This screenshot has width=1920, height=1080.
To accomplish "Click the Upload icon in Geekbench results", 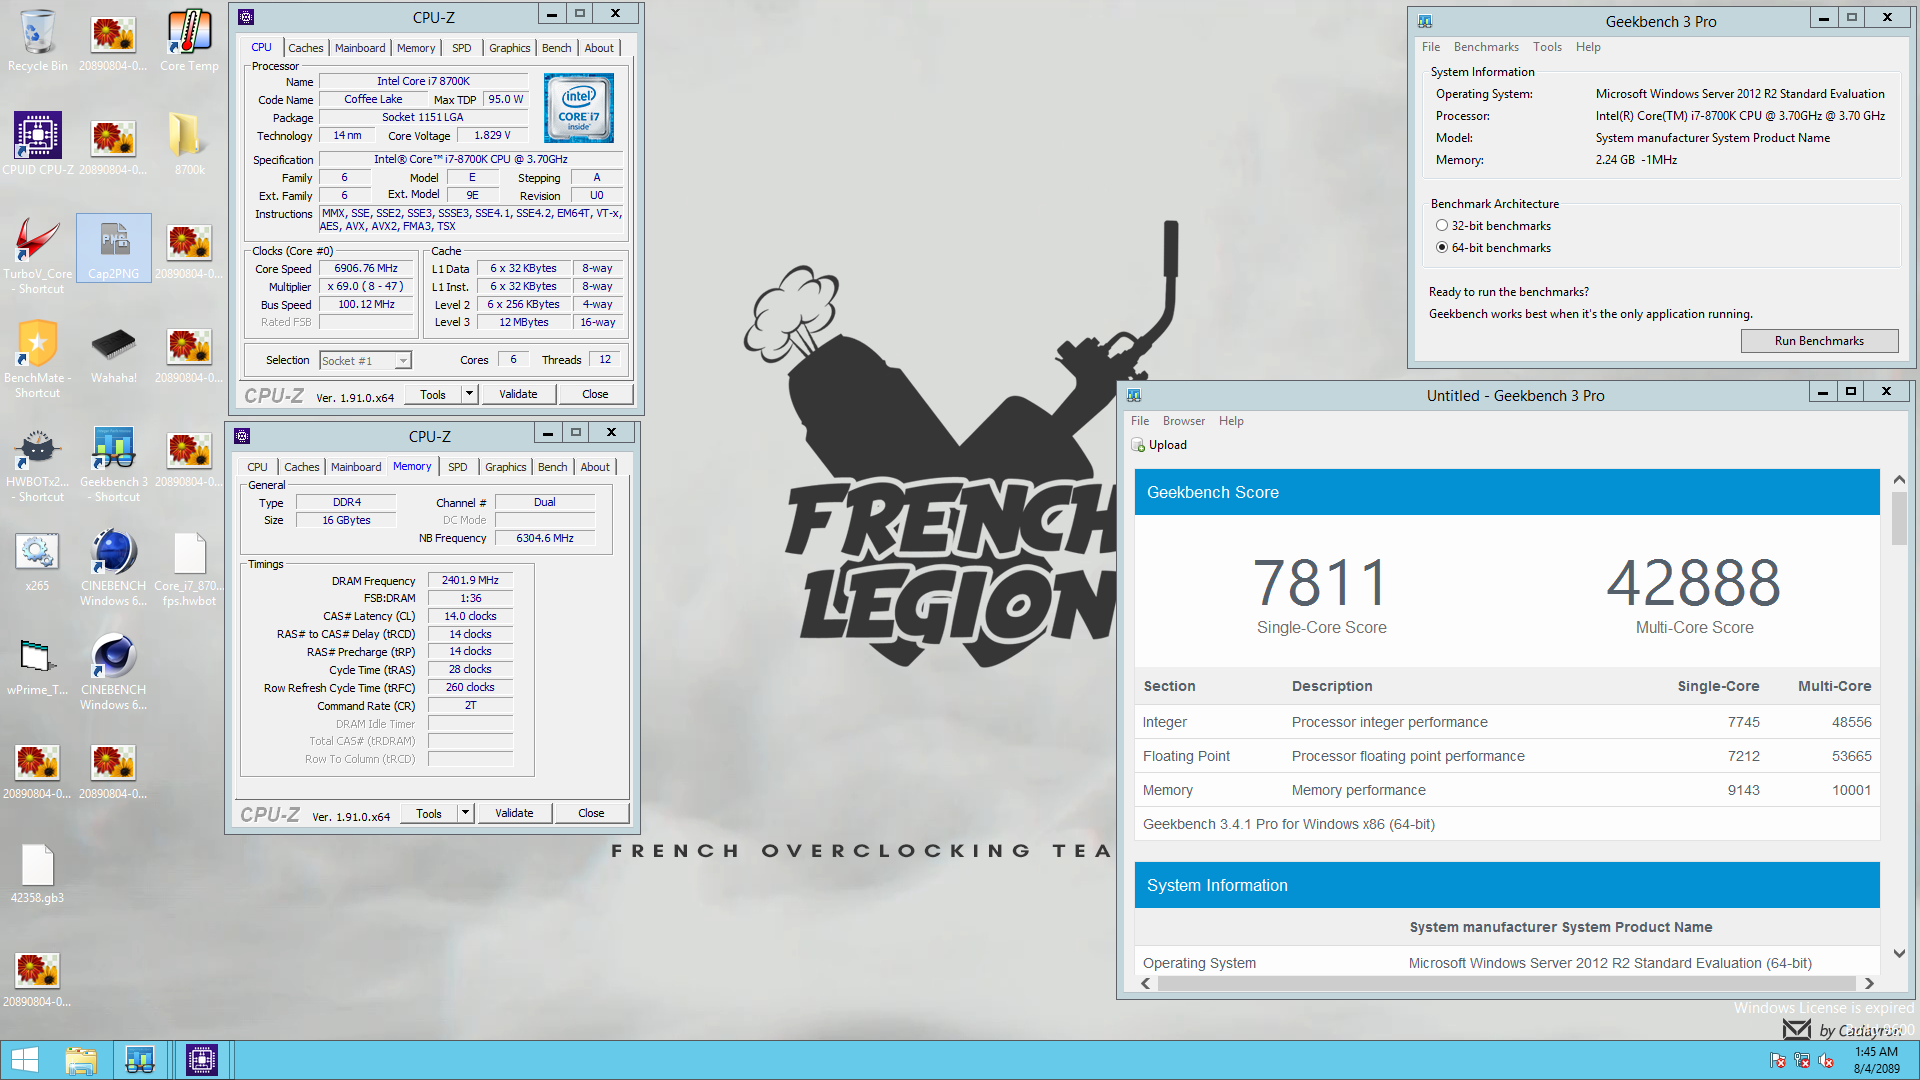I will (x=1138, y=445).
